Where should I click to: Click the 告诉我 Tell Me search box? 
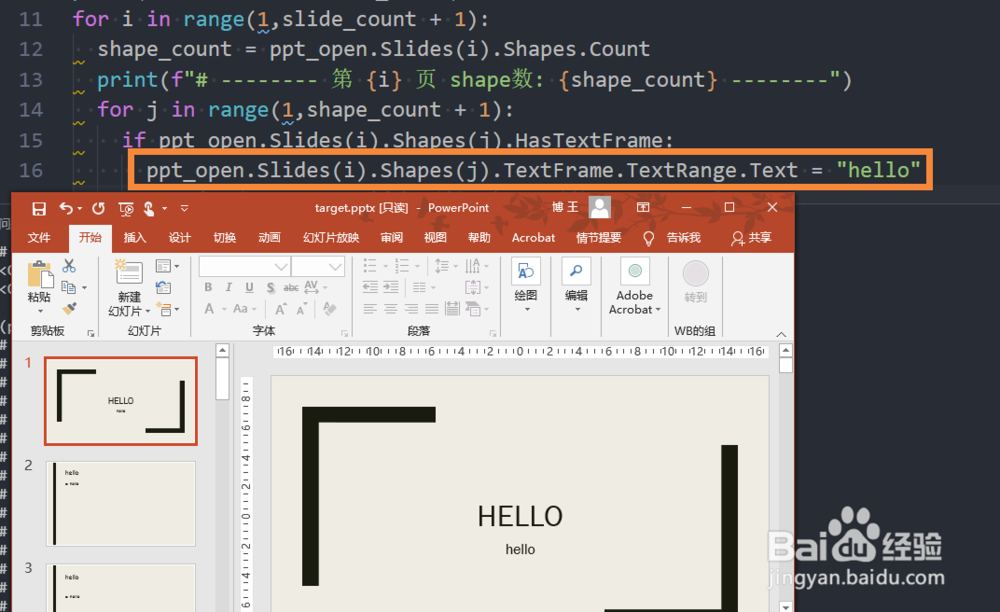coord(672,238)
